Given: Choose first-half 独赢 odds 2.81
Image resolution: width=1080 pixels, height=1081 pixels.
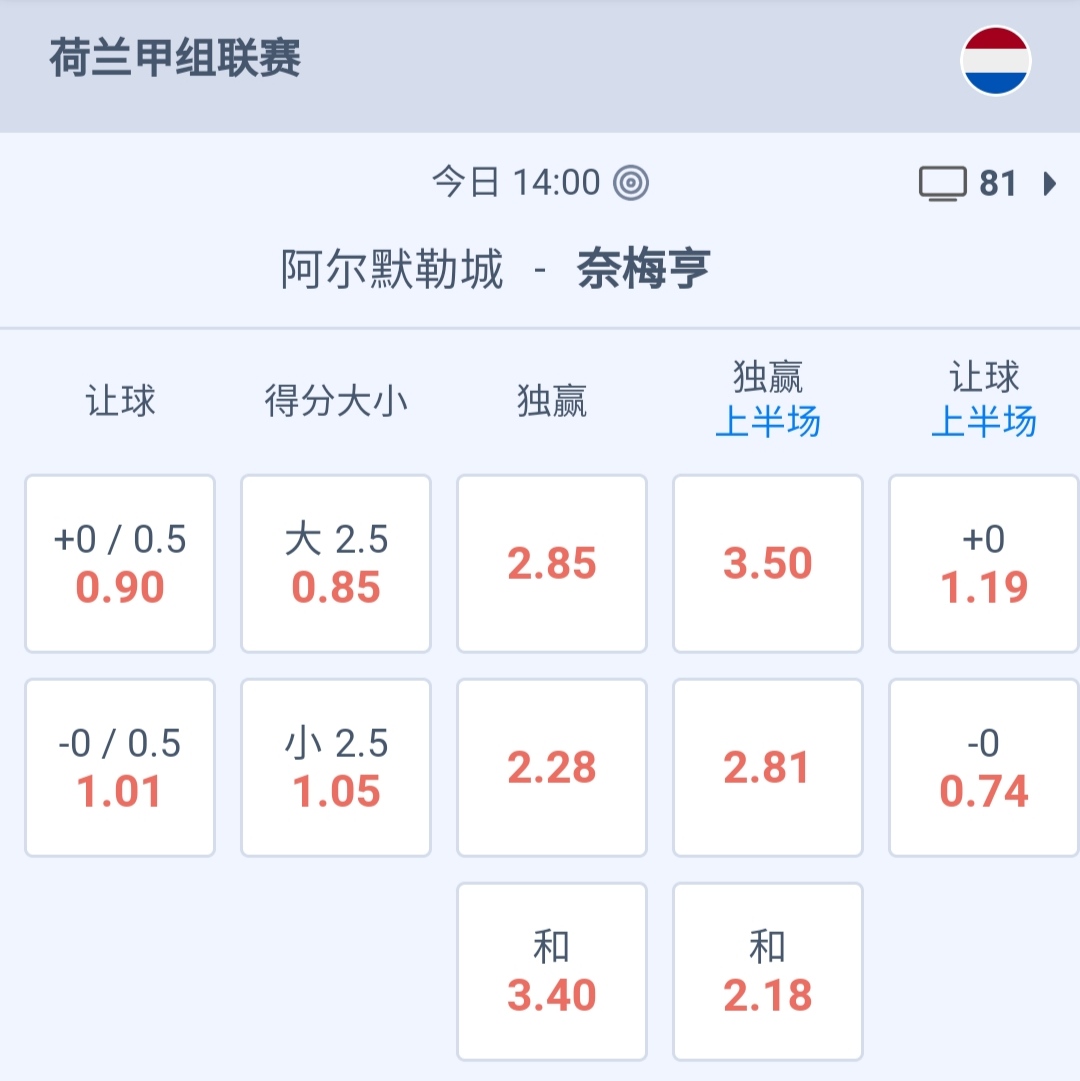Looking at the screenshot, I should click(768, 768).
